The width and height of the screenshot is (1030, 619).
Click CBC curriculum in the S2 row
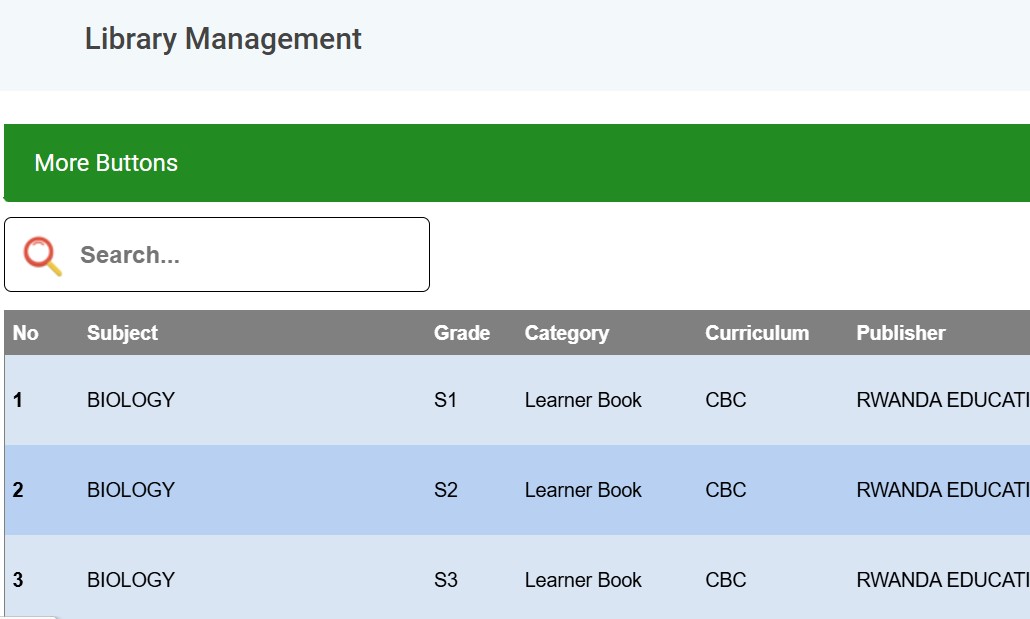pyautogui.click(x=725, y=490)
